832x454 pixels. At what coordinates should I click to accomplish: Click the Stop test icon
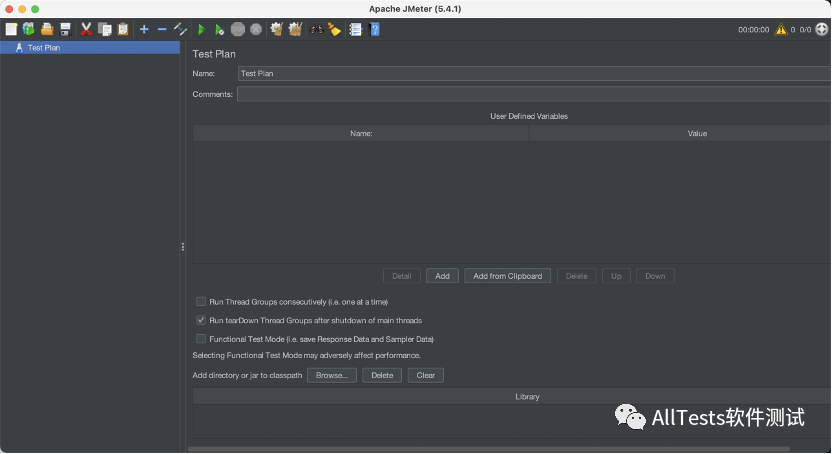(238, 29)
